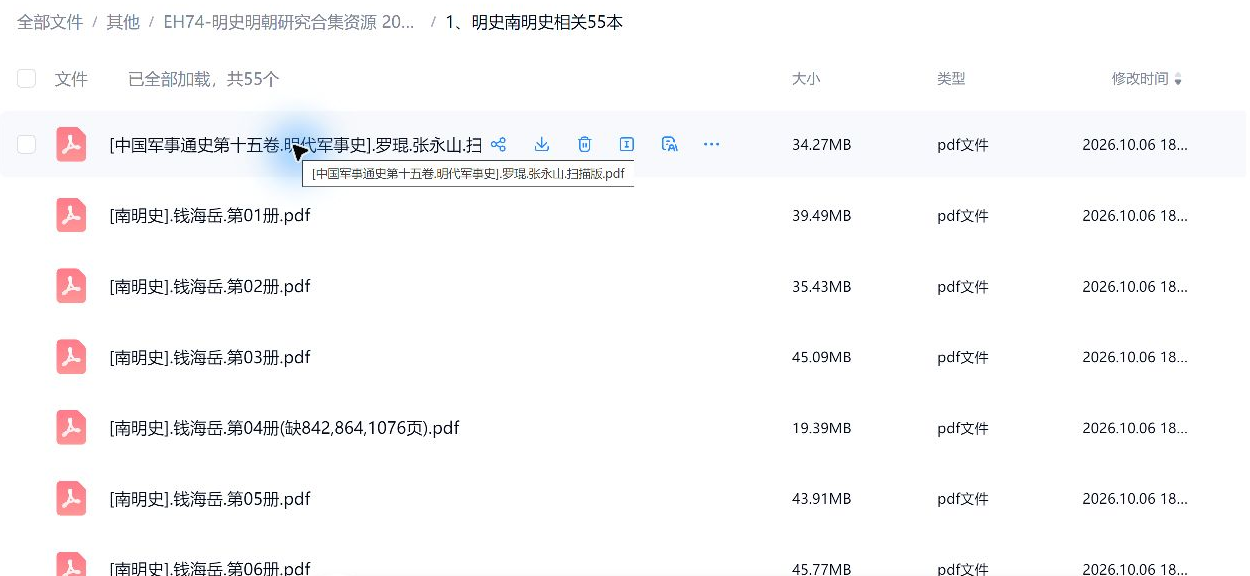The image size is (1250, 576).
Task: Click size value 34.27MB
Action: (822, 145)
